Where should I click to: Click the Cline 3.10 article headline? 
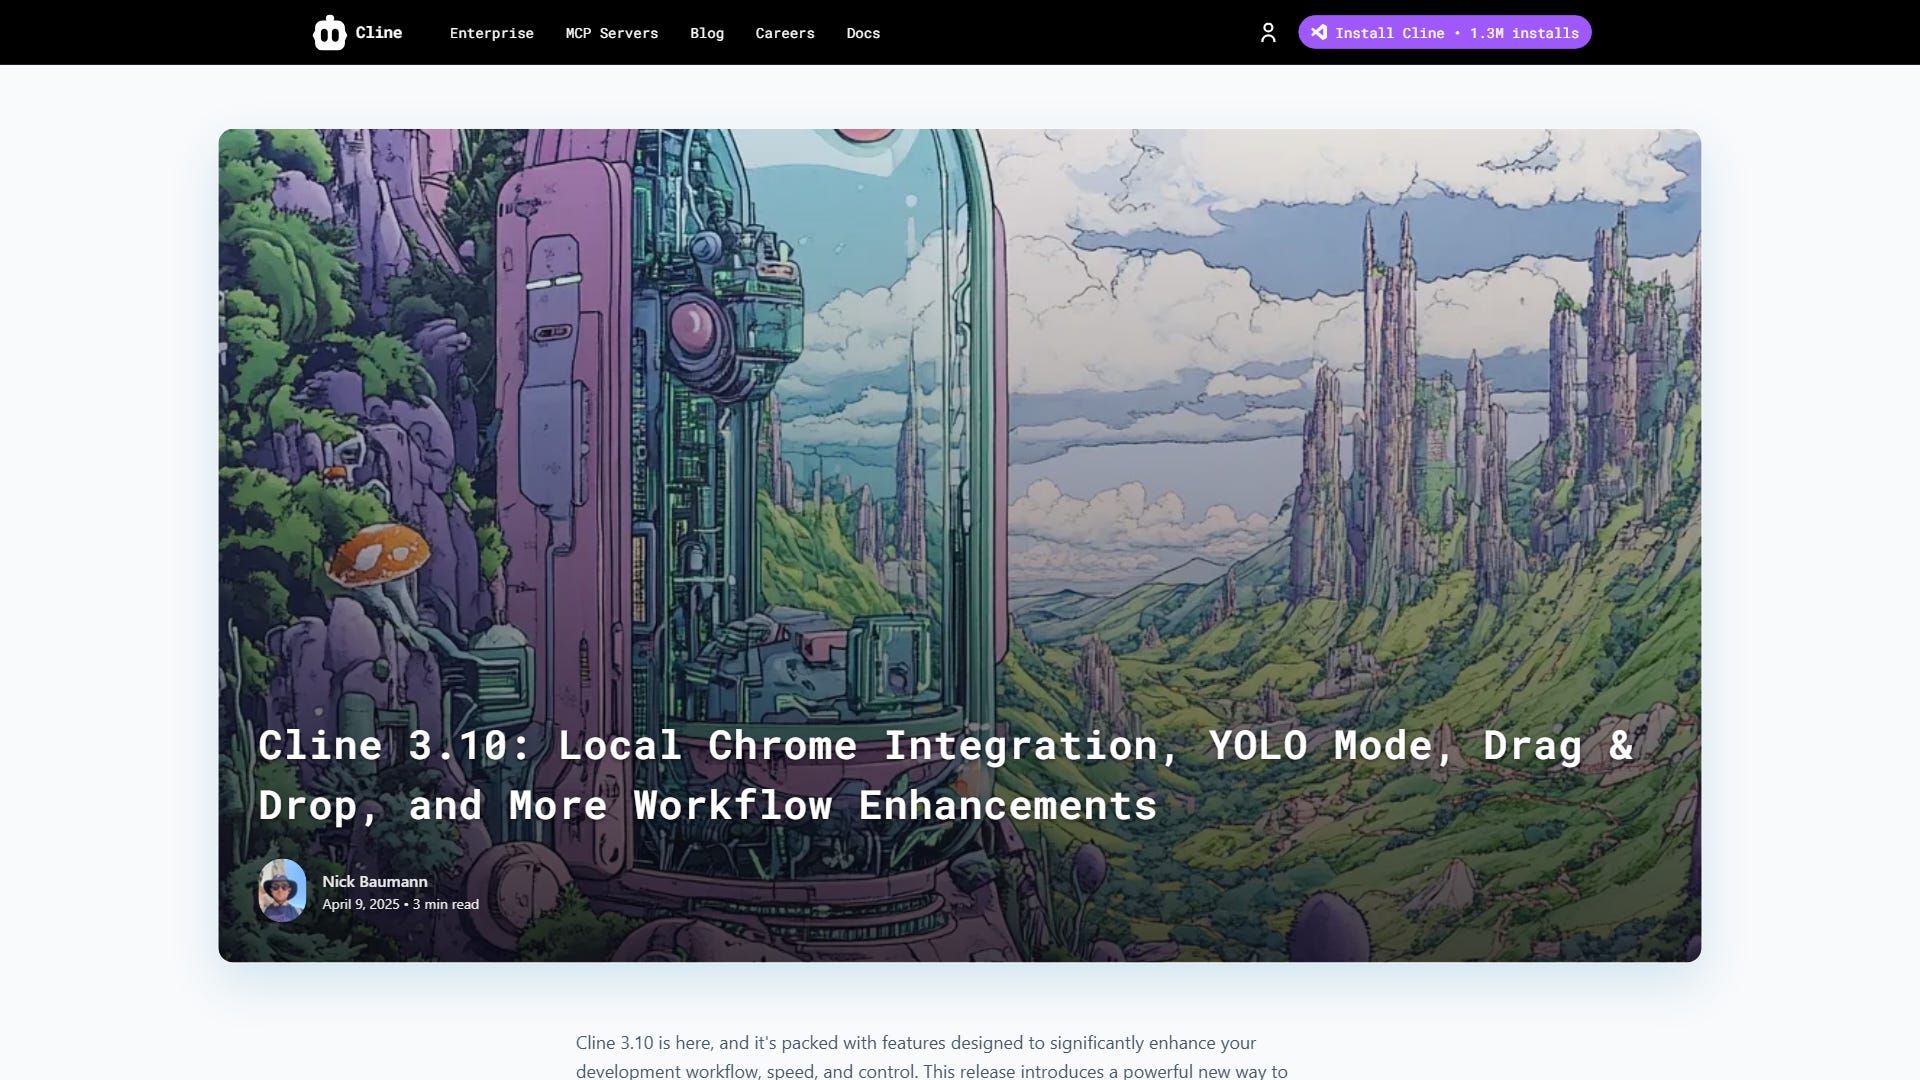pos(945,775)
